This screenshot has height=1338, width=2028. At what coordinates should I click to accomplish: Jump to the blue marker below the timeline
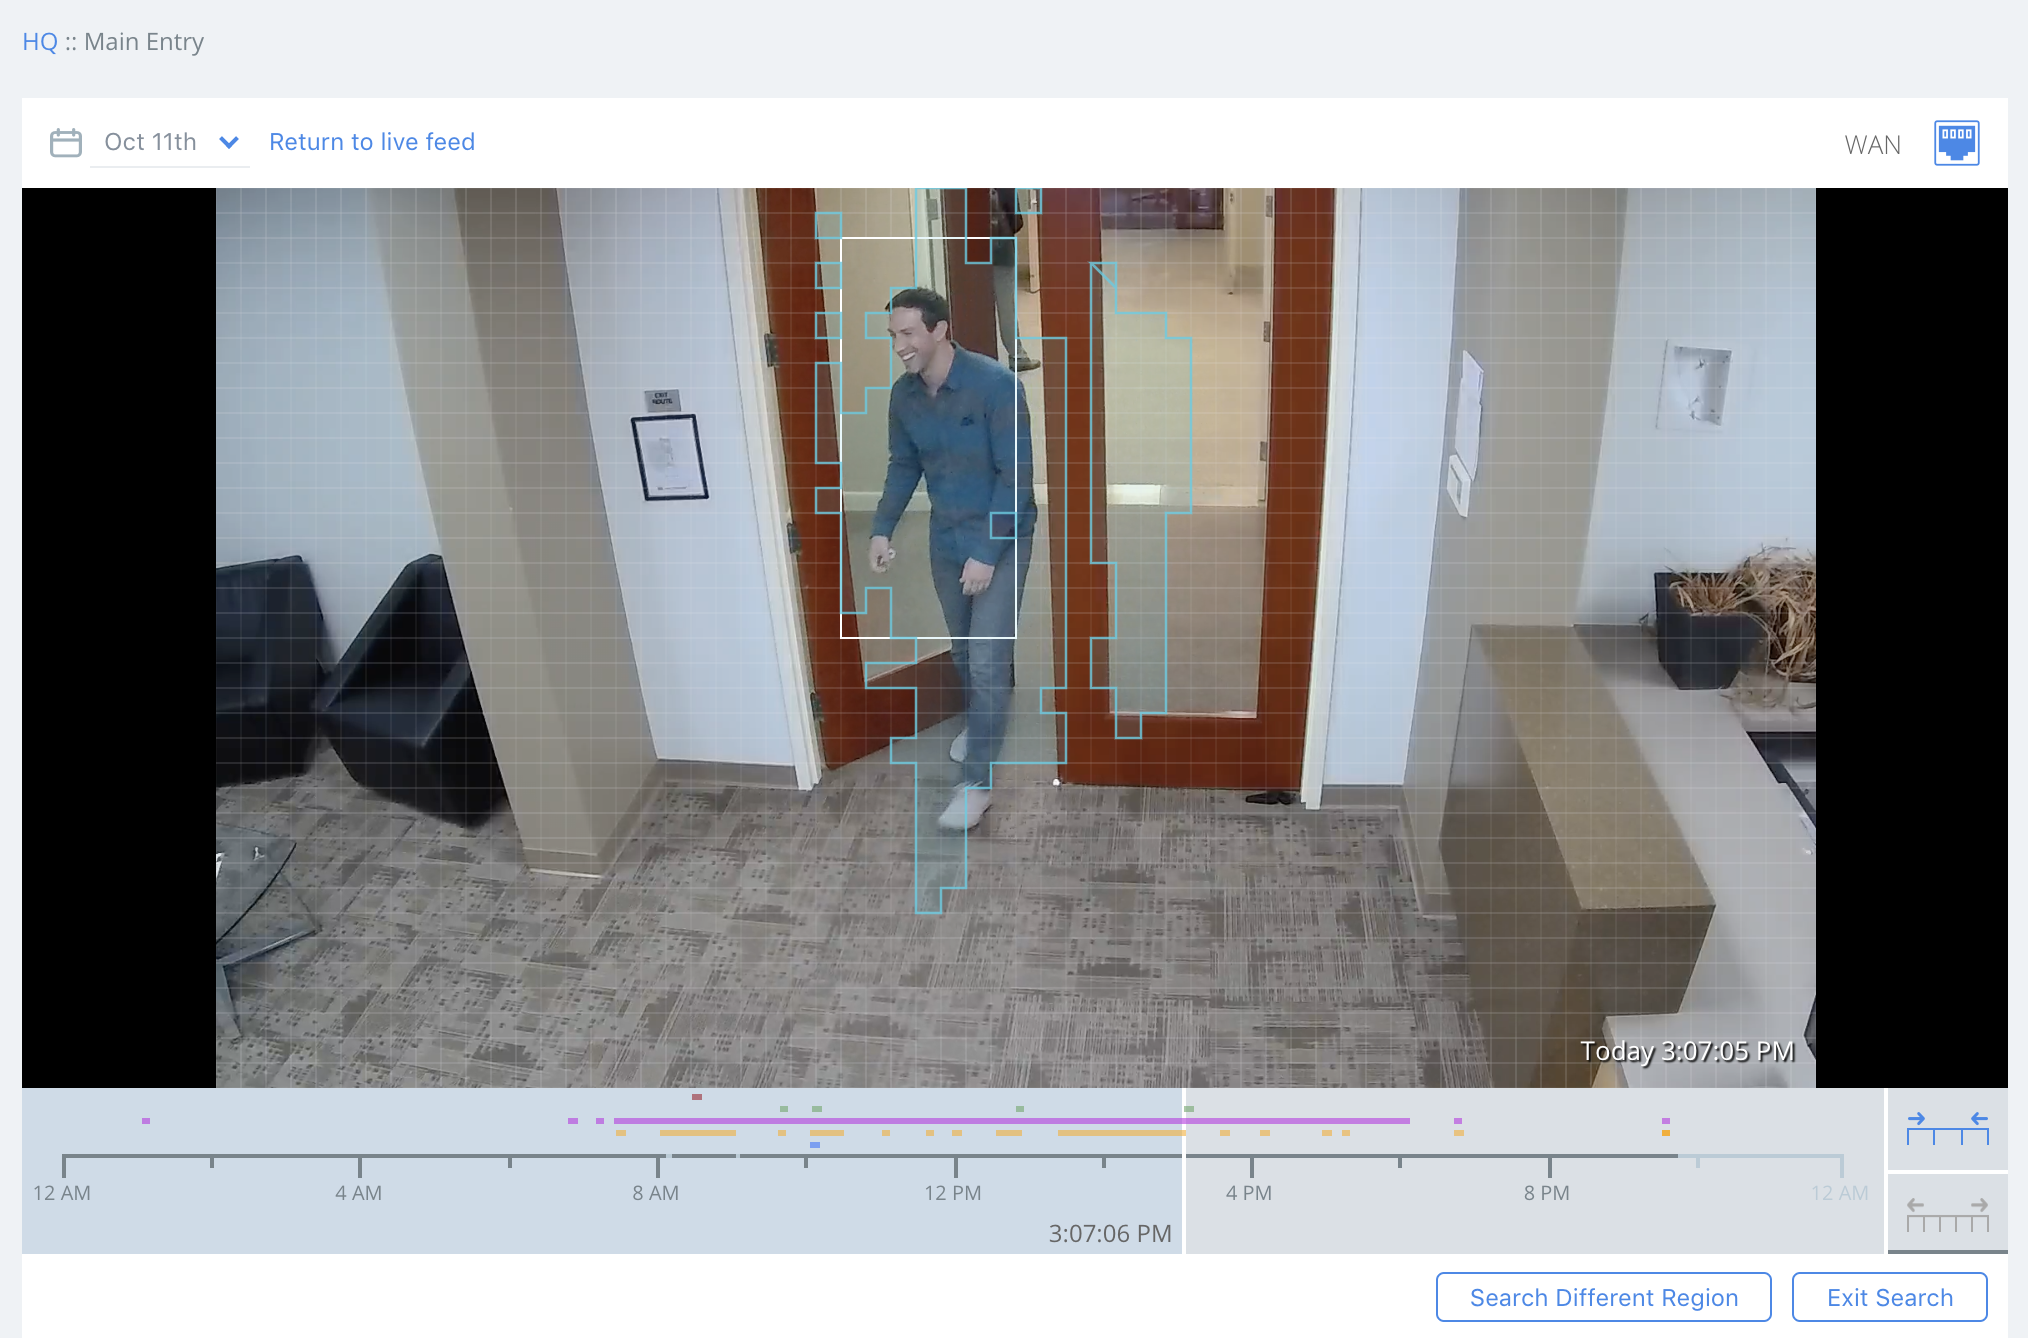(x=815, y=1145)
